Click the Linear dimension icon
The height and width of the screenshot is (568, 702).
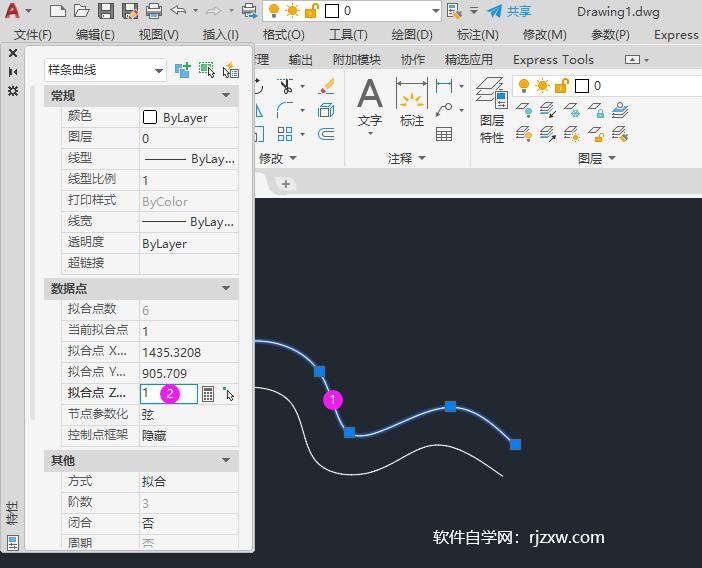(444, 85)
